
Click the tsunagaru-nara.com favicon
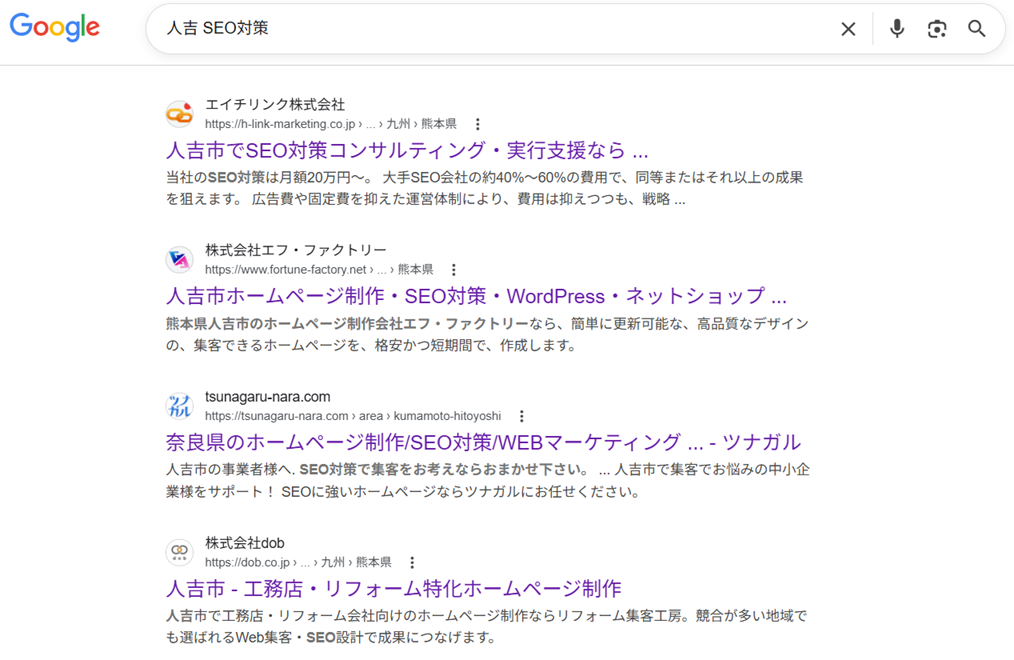pyautogui.click(x=179, y=406)
